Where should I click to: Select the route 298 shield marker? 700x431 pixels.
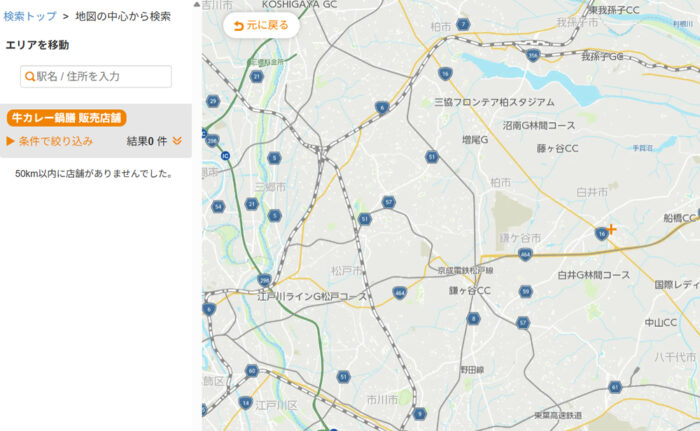[264, 280]
